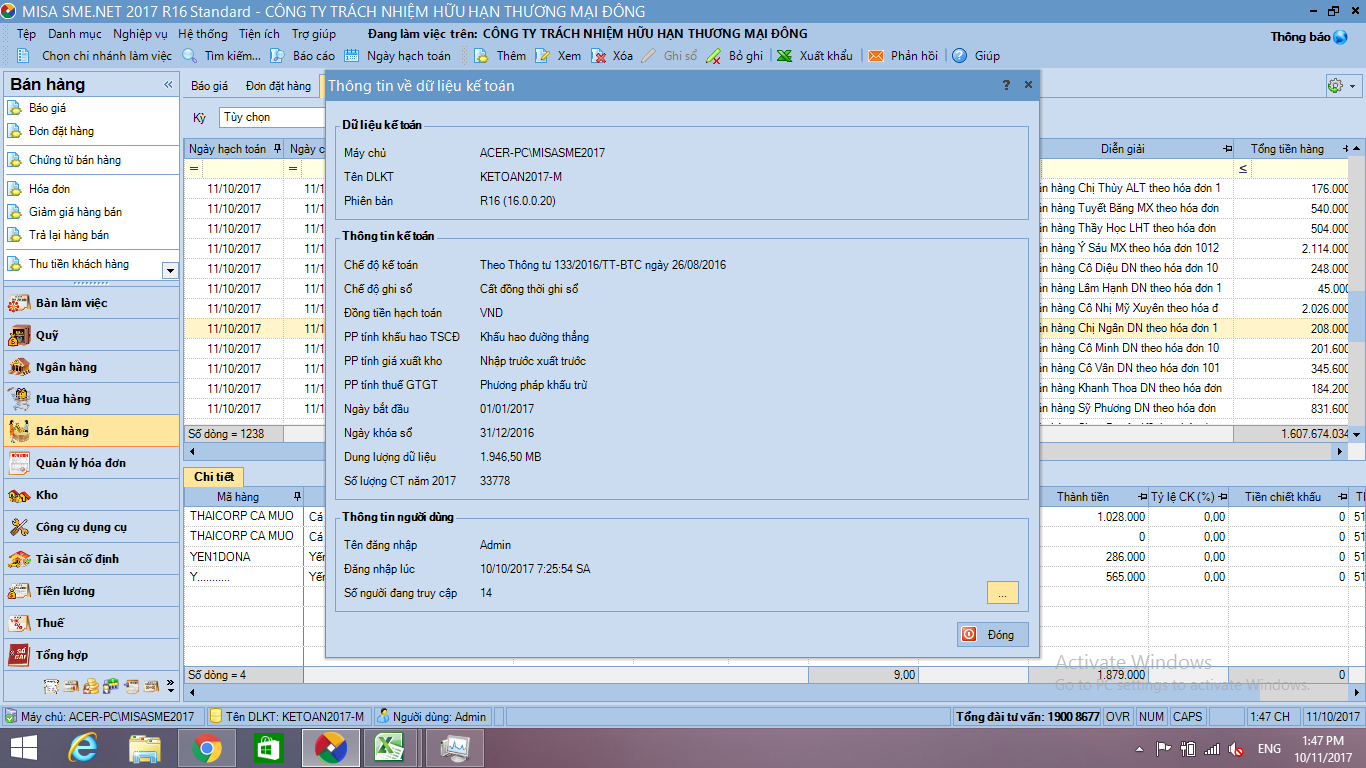This screenshot has height=768, width=1366.
Task: Pin the Mã hàng column
Action: click(296, 497)
